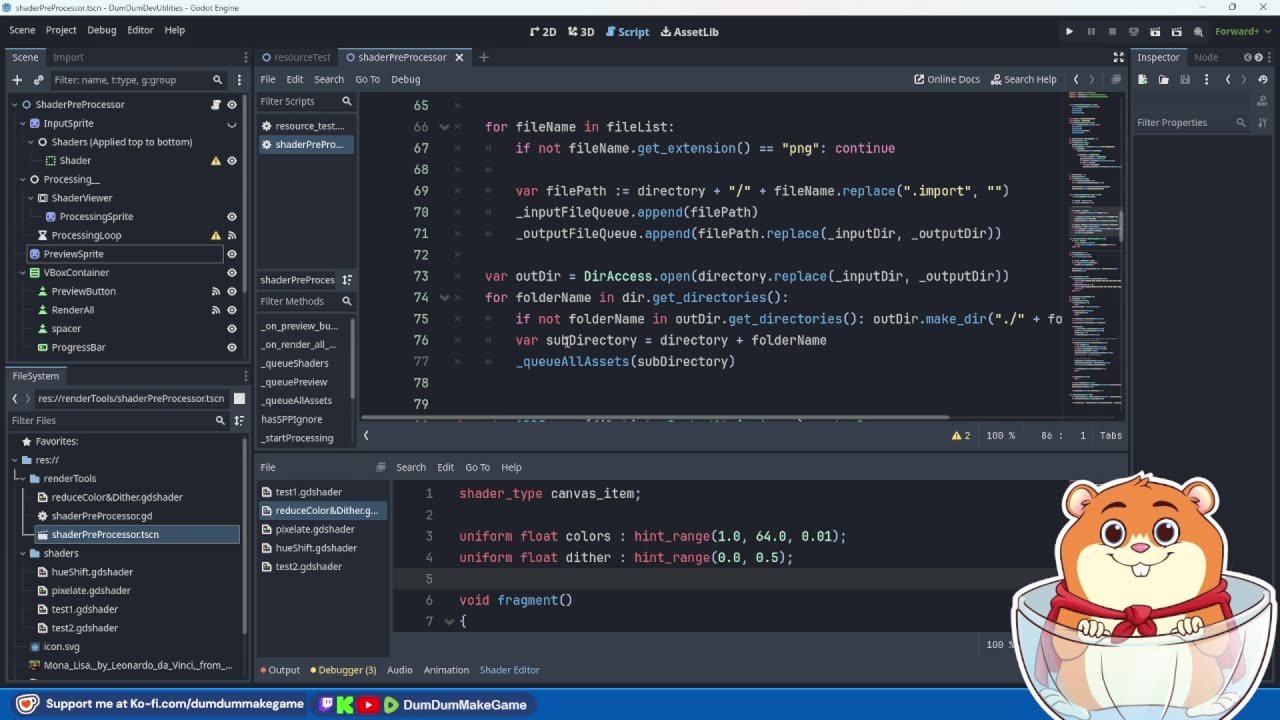This screenshot has width=1280, height=720.
Task: Open the signals icon on RenderAll
Action: 216,310
